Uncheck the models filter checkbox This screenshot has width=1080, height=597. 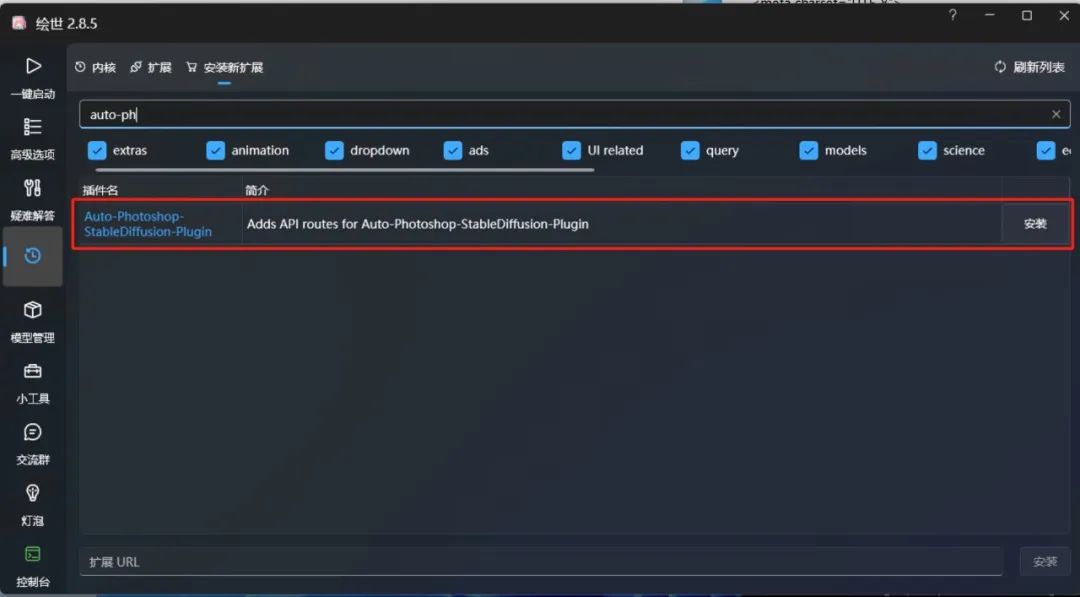point(809,150)
